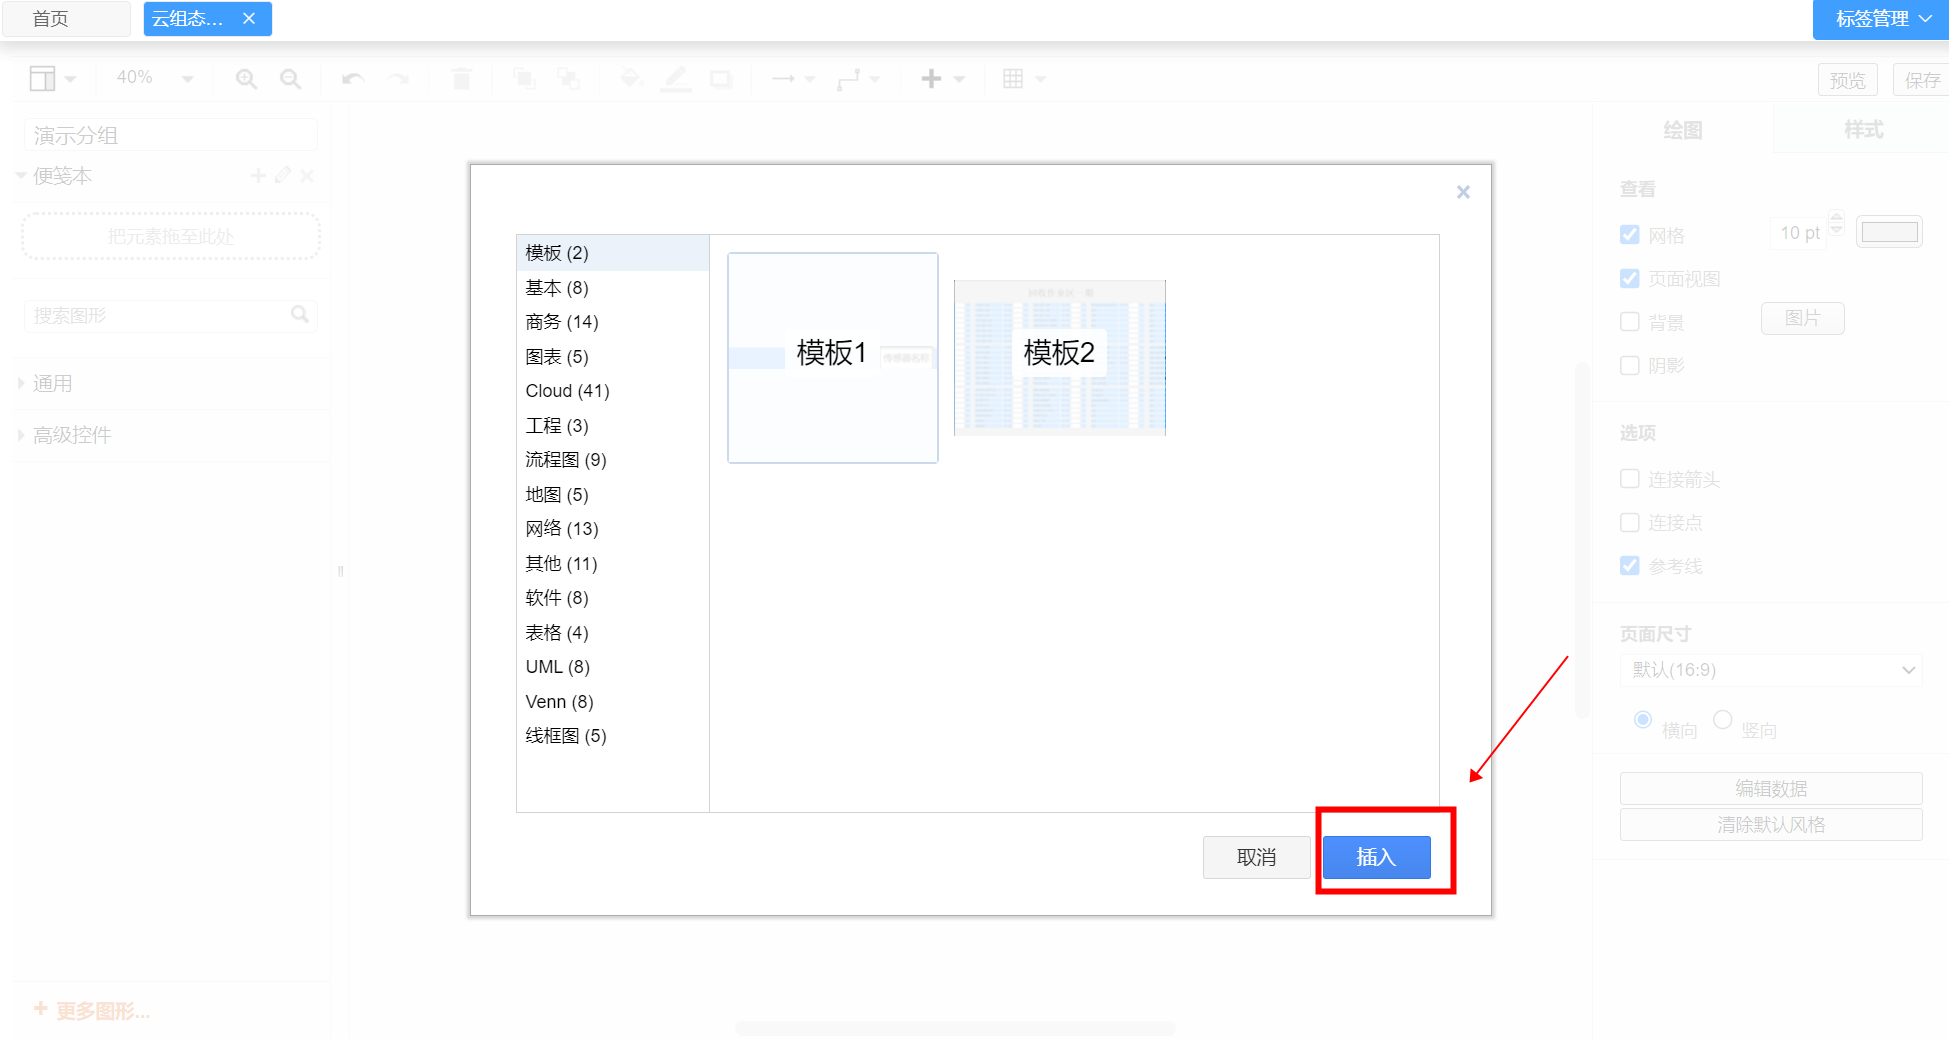Enable the 连接箭头 checkbox

coord(1630,479)
